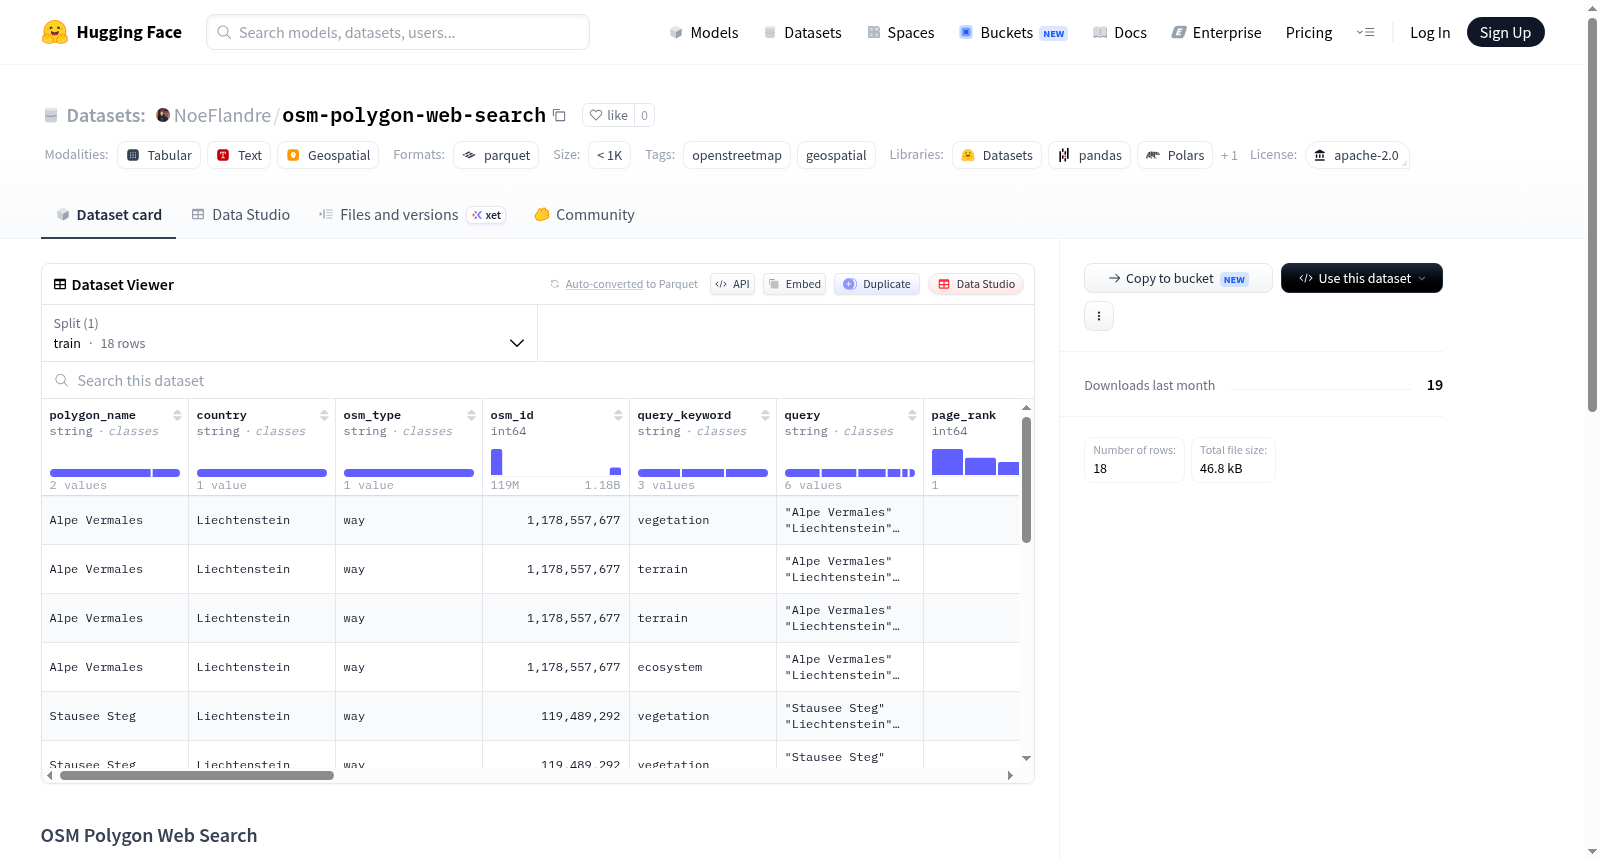Sort the osm_type column
The height and width of the screenshot is (861, 1600).
point(471,415)
